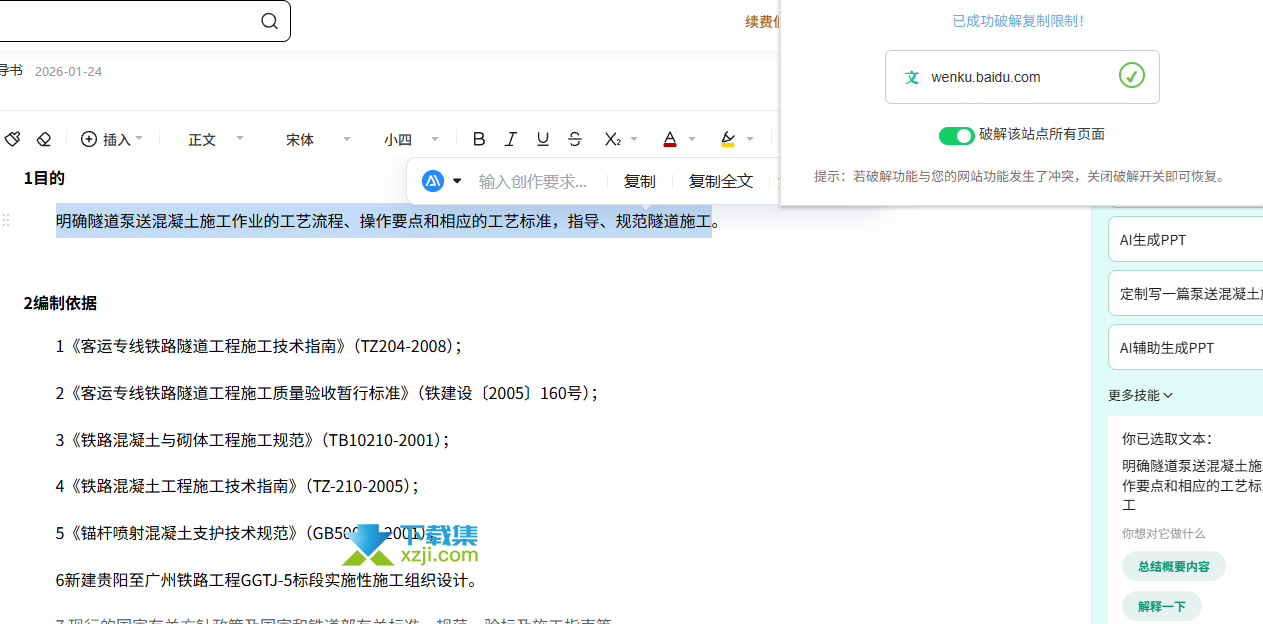
Task: Click the 提示 hint text in popup
Action: [1020, 176]
